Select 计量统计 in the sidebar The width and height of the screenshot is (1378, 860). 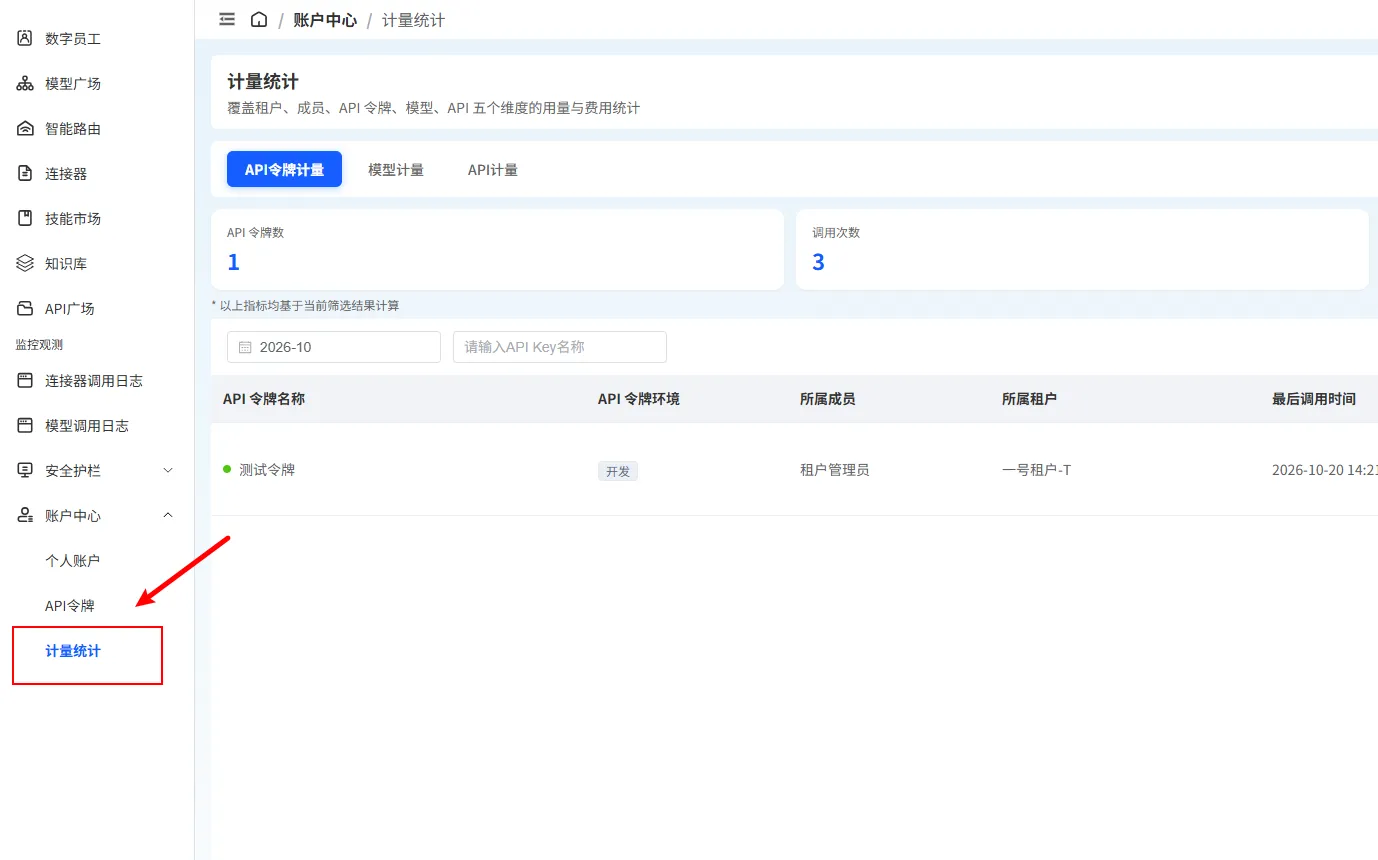click(73, 651)
